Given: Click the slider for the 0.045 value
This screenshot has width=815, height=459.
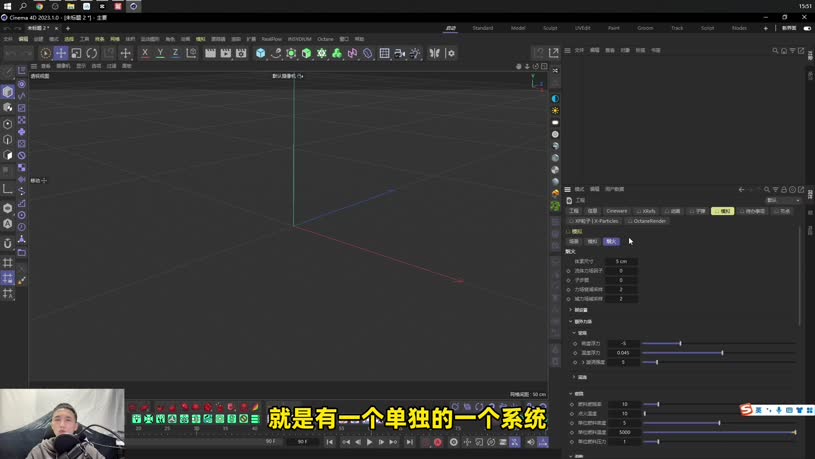Looking at the screenshot, I should (719, 353).
